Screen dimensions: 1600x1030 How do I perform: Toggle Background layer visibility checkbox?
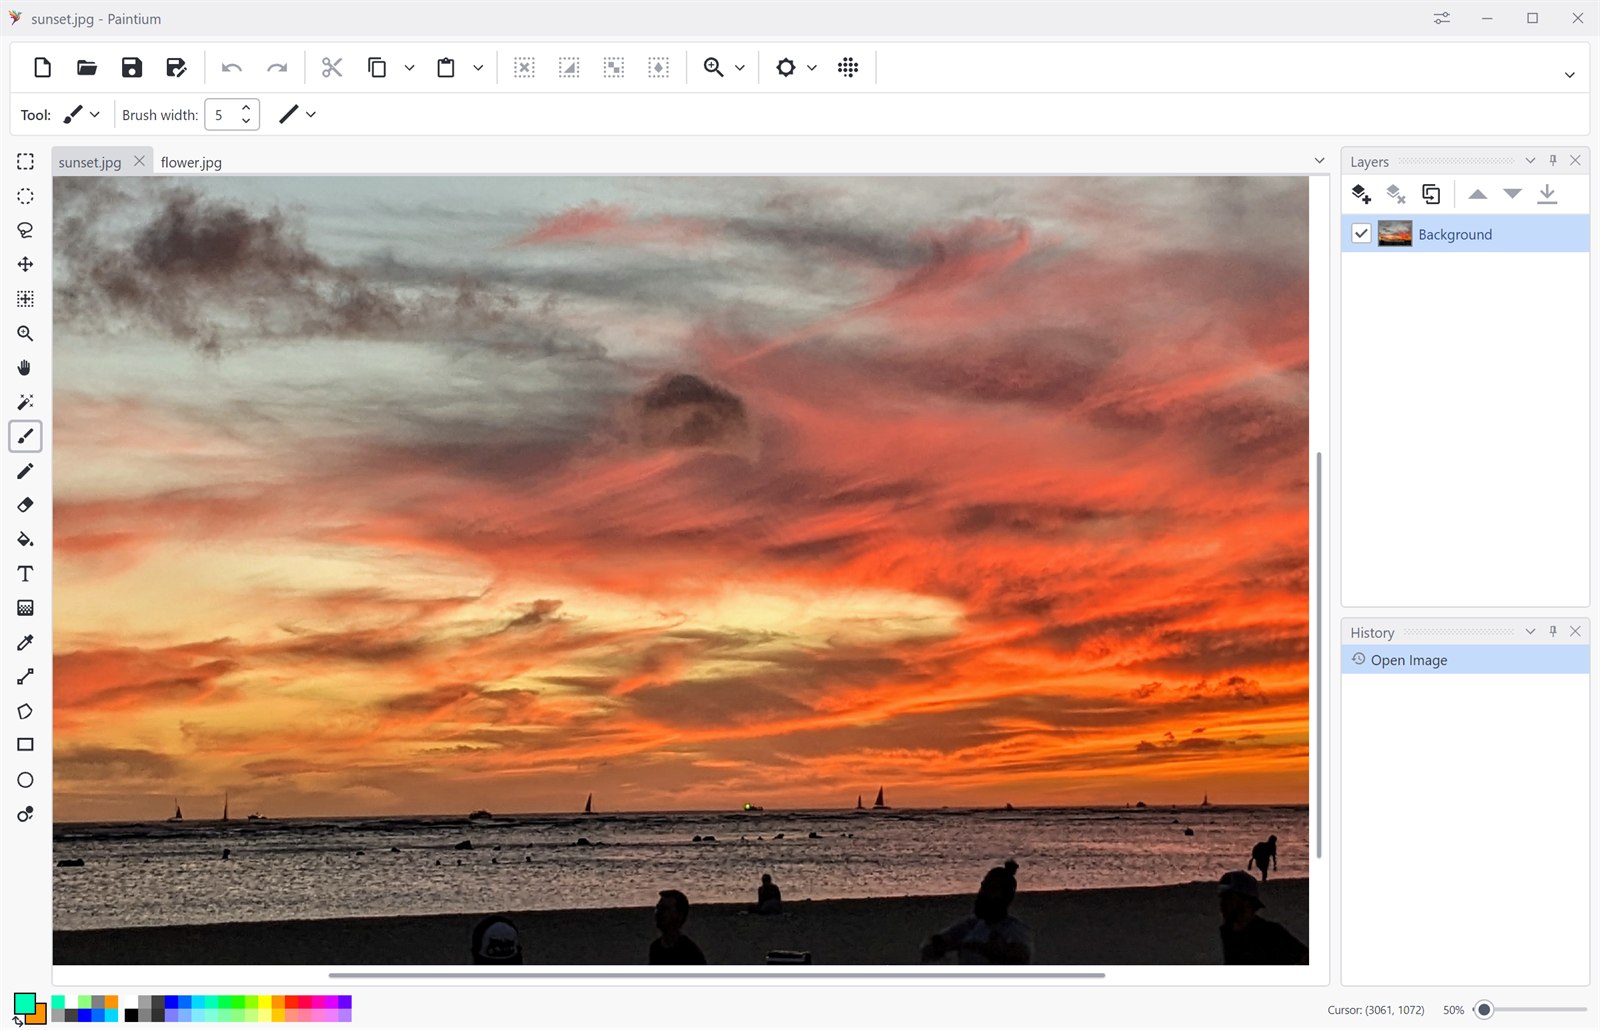click(1361, 234)
